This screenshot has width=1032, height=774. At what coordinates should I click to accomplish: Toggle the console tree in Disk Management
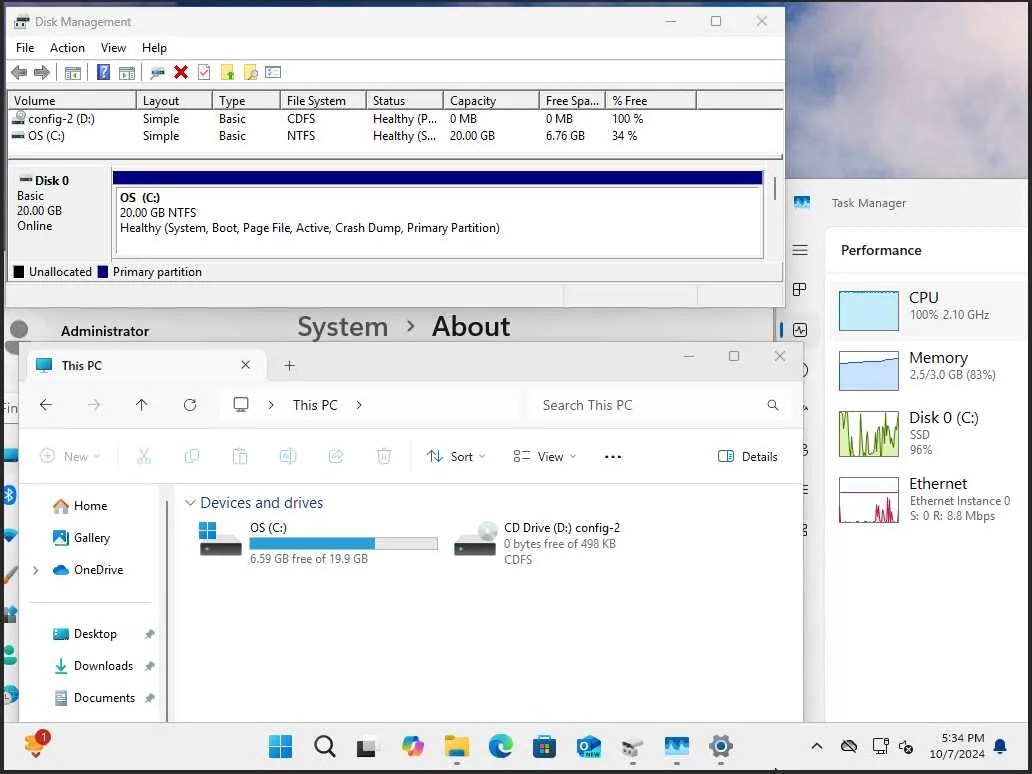click(72, 71)
